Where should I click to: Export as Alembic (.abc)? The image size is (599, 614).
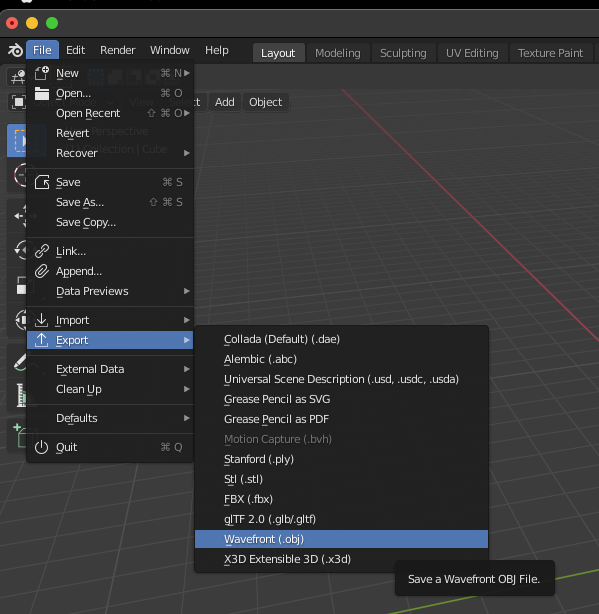[x=341, y=359]
